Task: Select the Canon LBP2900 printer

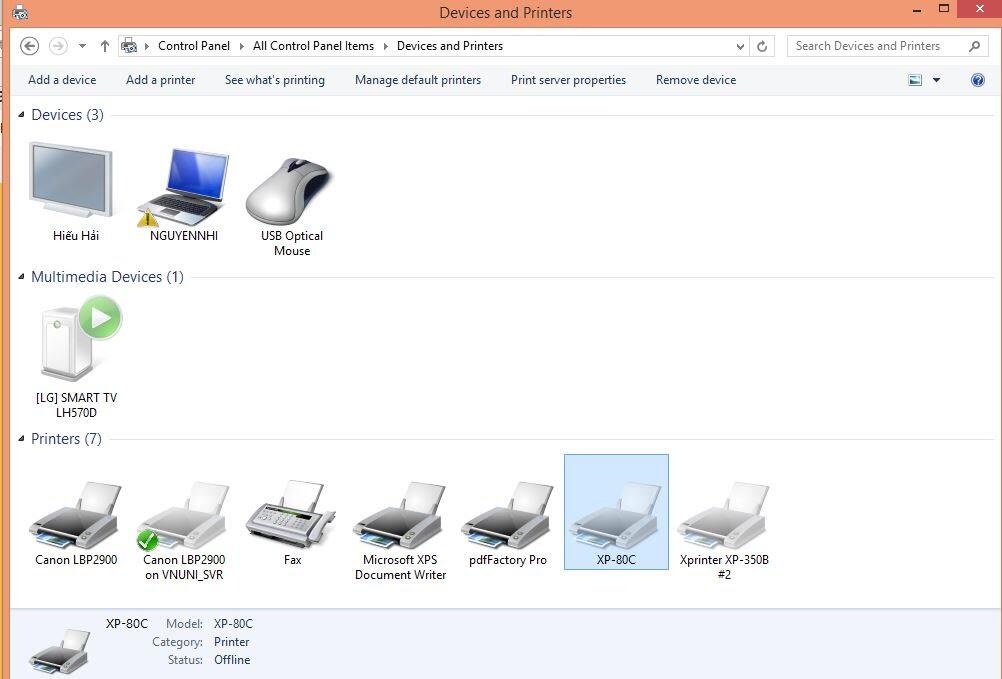Action: pyautogui.click(x=76, y=524)
